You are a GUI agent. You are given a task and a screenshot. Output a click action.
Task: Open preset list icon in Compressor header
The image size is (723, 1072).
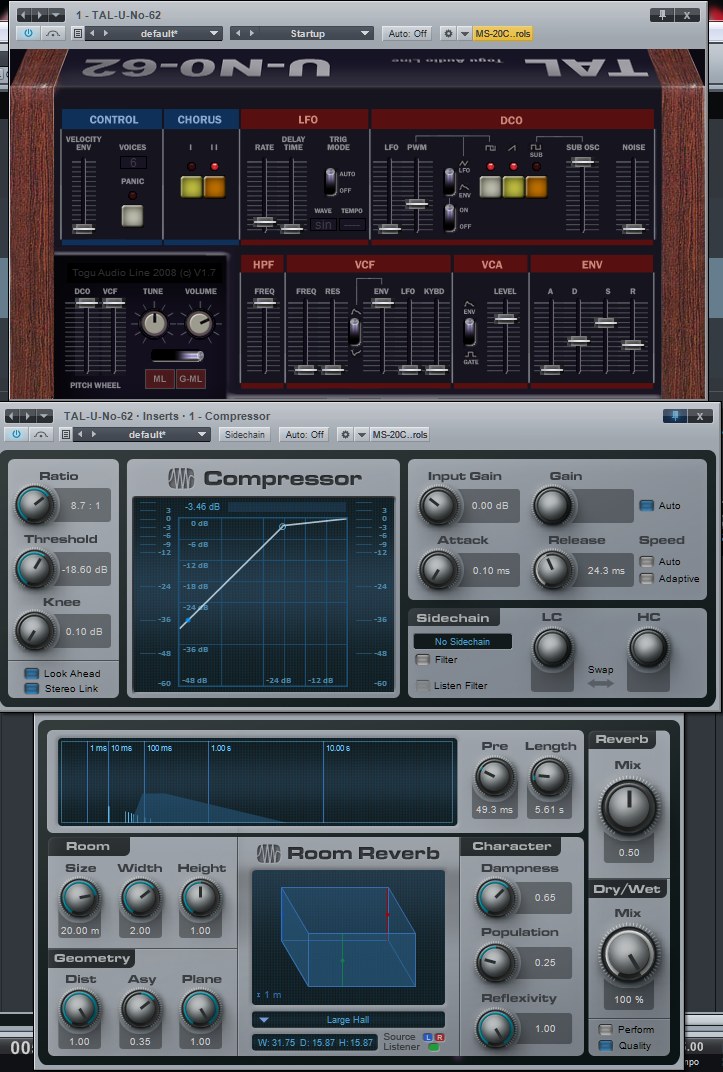tap(66, 434)
